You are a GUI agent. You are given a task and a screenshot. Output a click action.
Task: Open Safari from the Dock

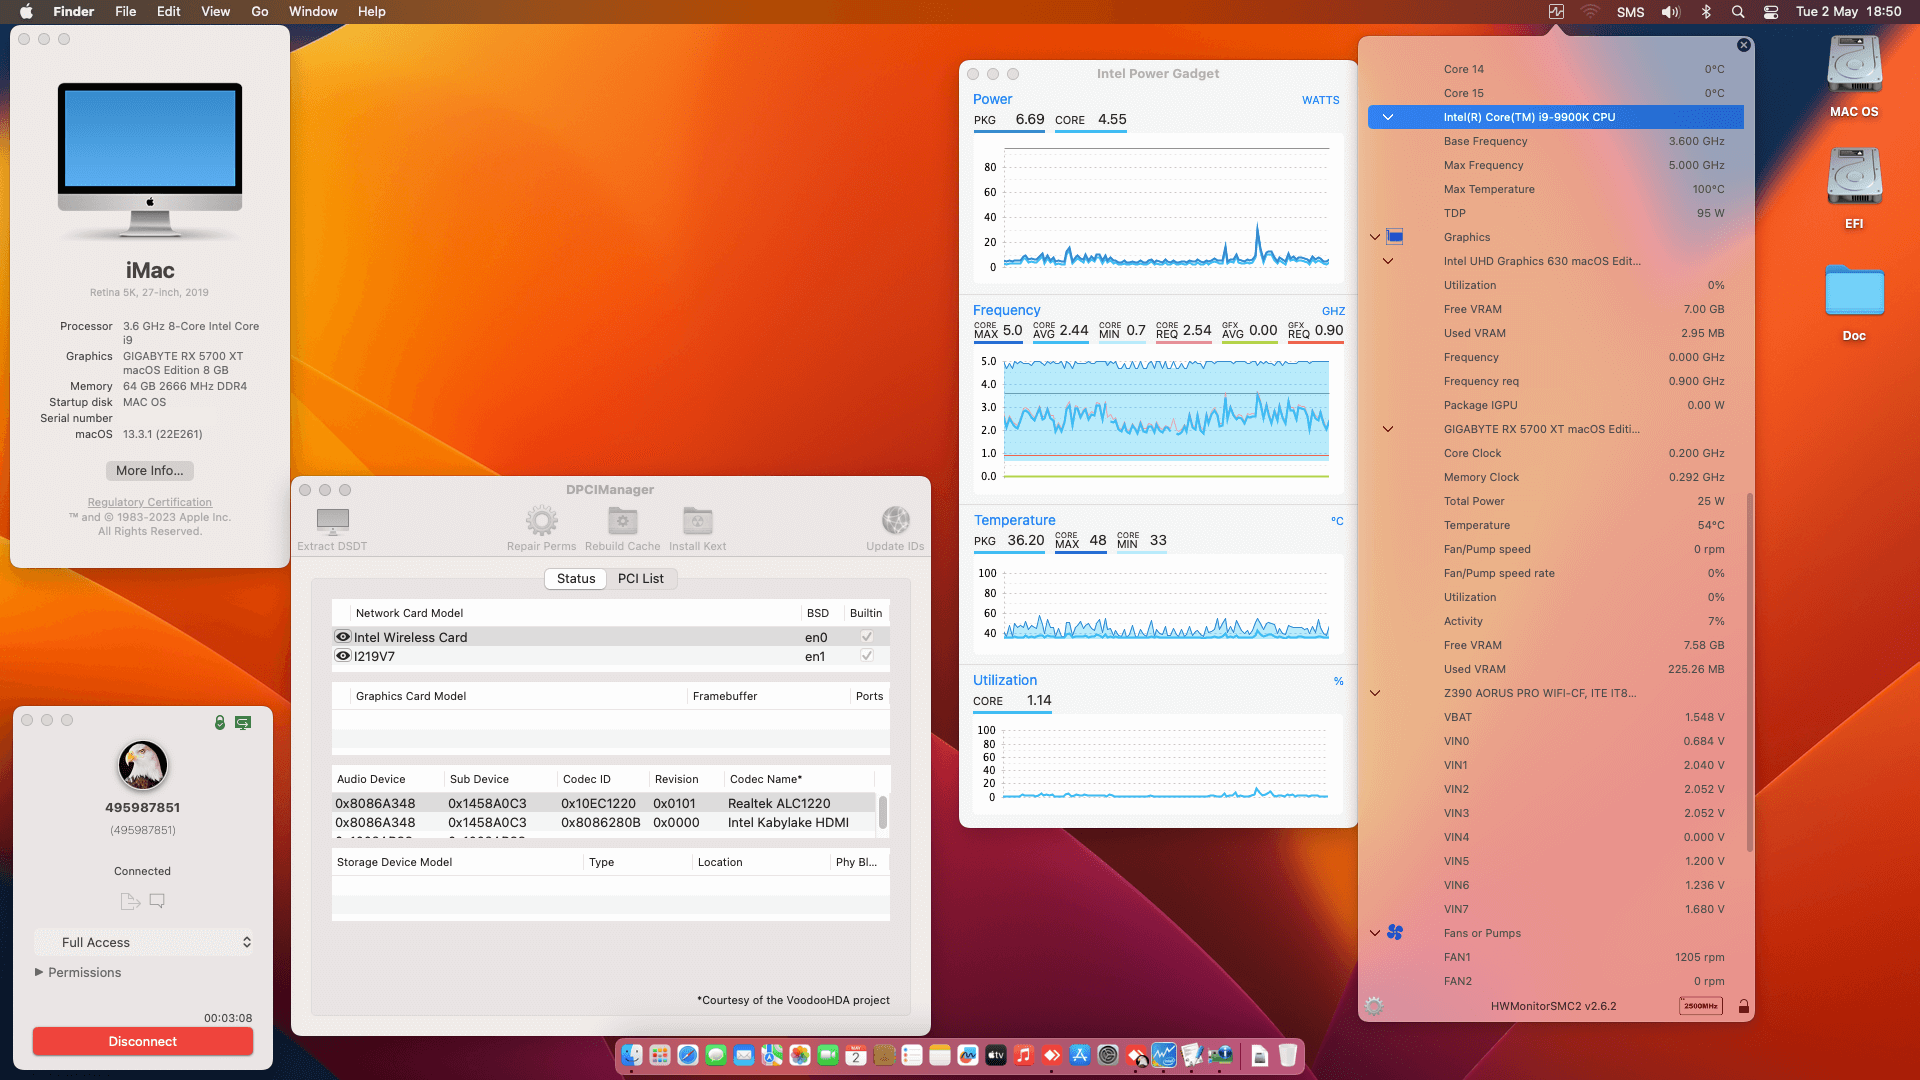pos(688,1055)
